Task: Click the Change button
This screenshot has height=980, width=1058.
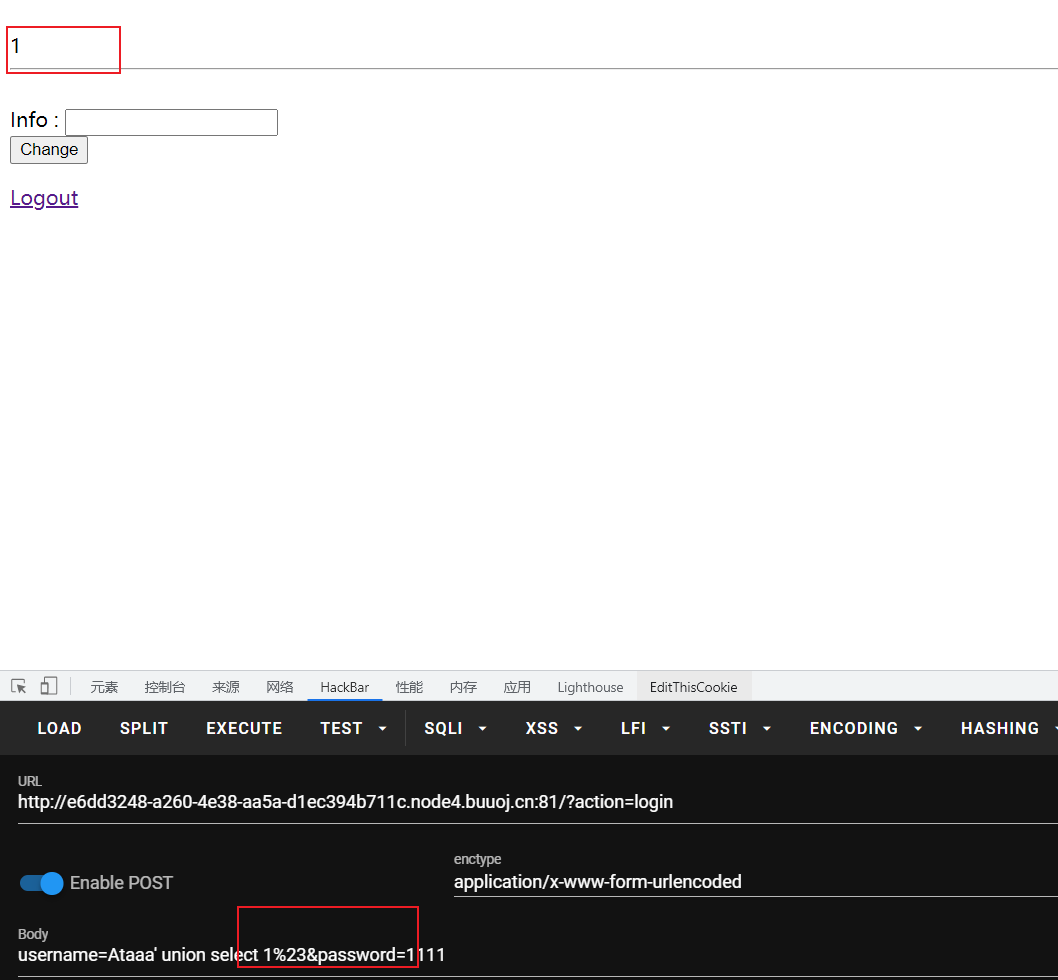Action: coord(49,150)
